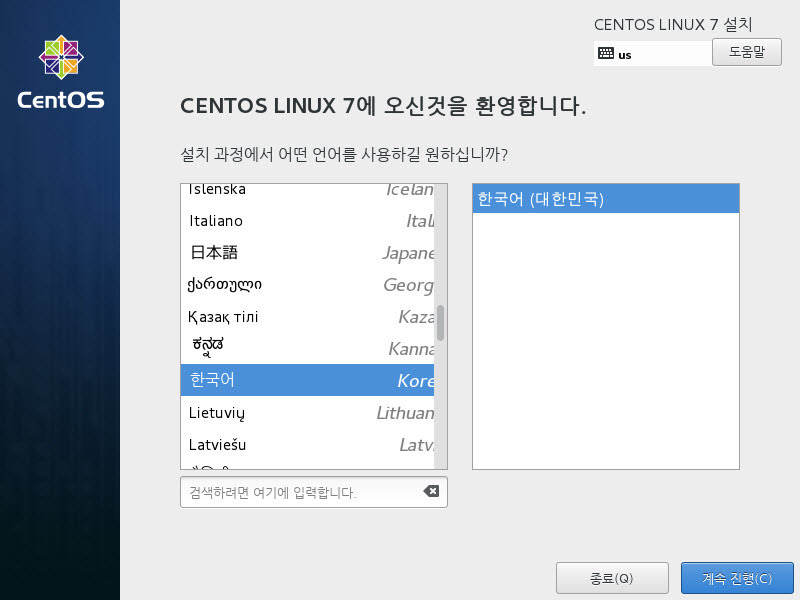Select 한국어 (대한민국) locale entry
Viewport: 800px width, 600px height.
606,198
